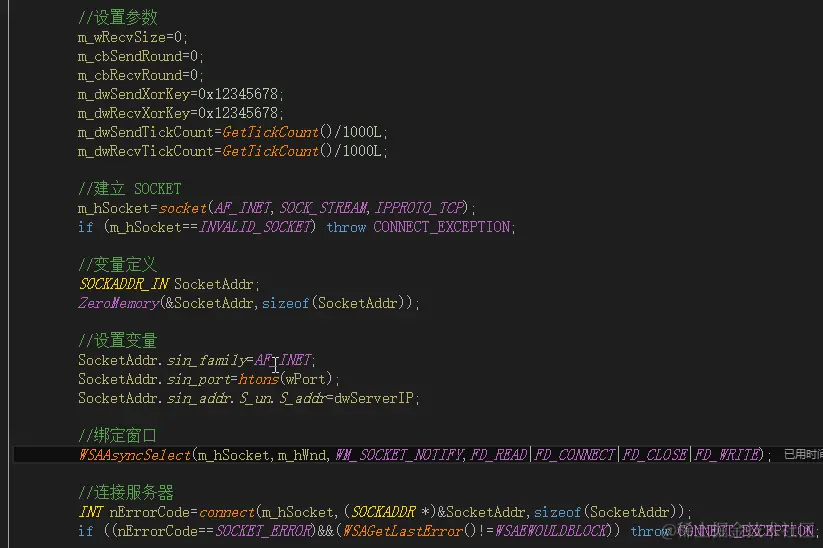
Task: Click the 'FD_READ' flag
Action: (499, 455)
